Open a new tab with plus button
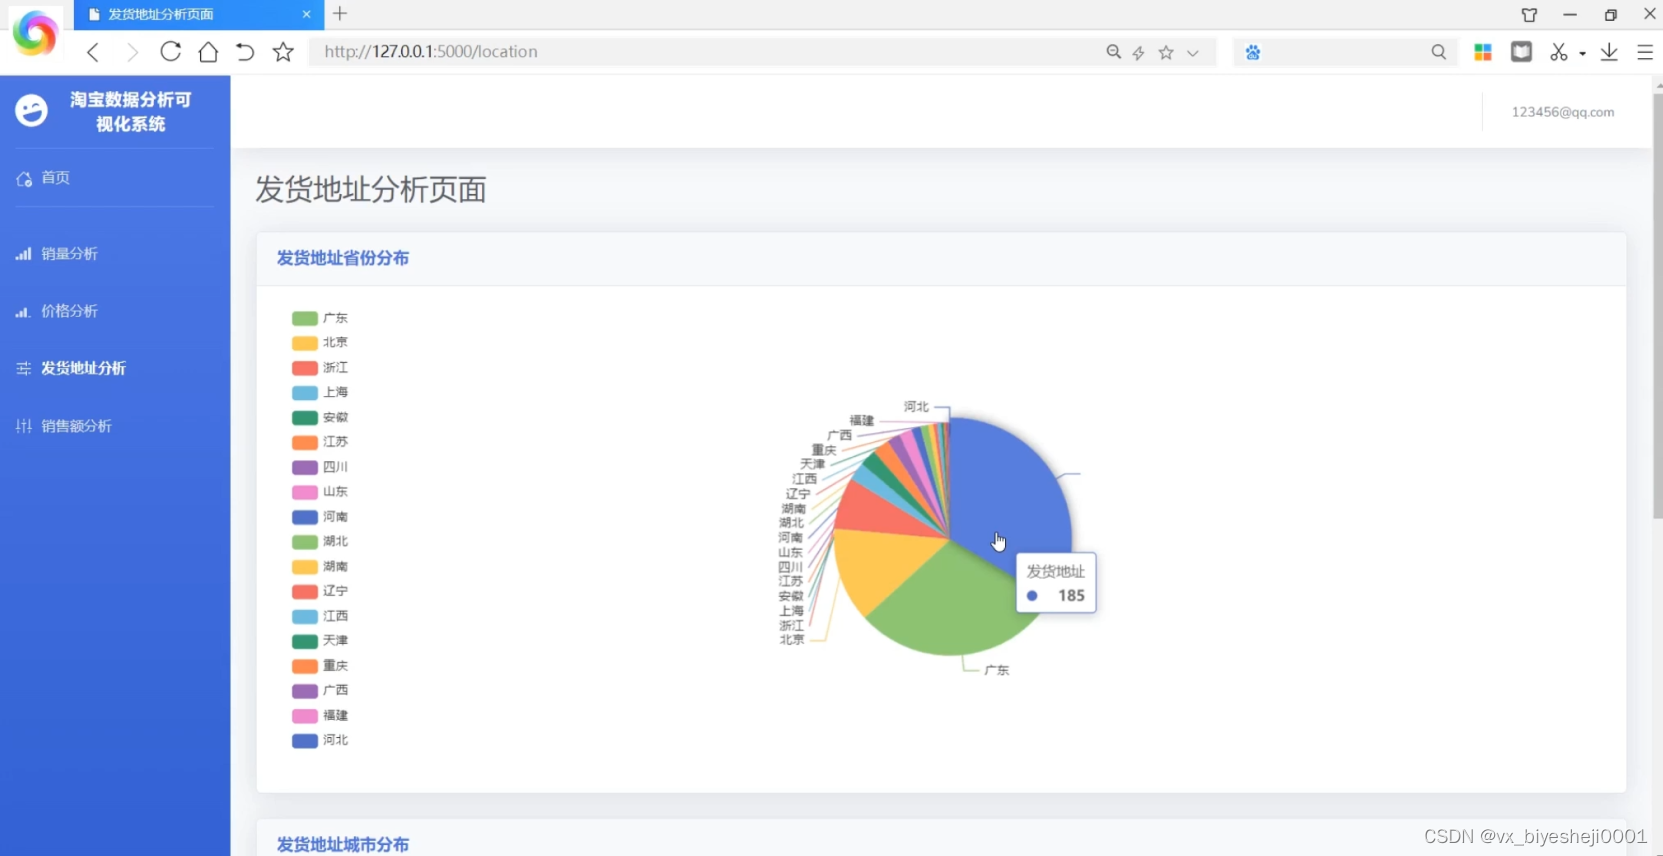Viewport: 1663px width, 856px height. click(x=340, y=14)
